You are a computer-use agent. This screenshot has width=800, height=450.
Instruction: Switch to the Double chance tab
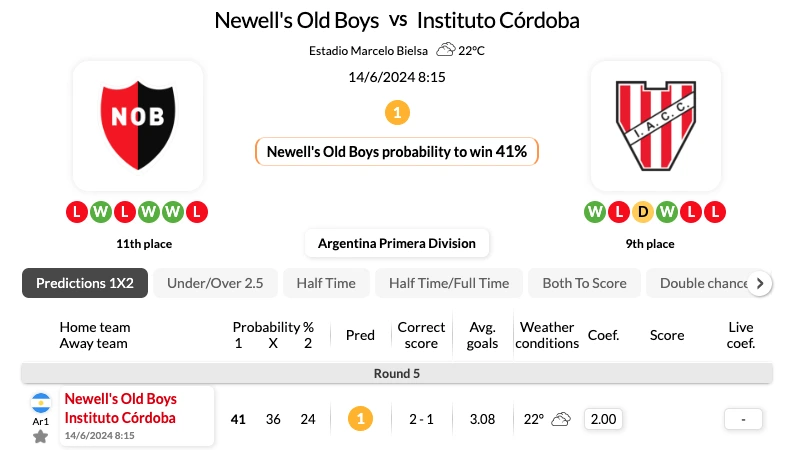coord(703,283)
